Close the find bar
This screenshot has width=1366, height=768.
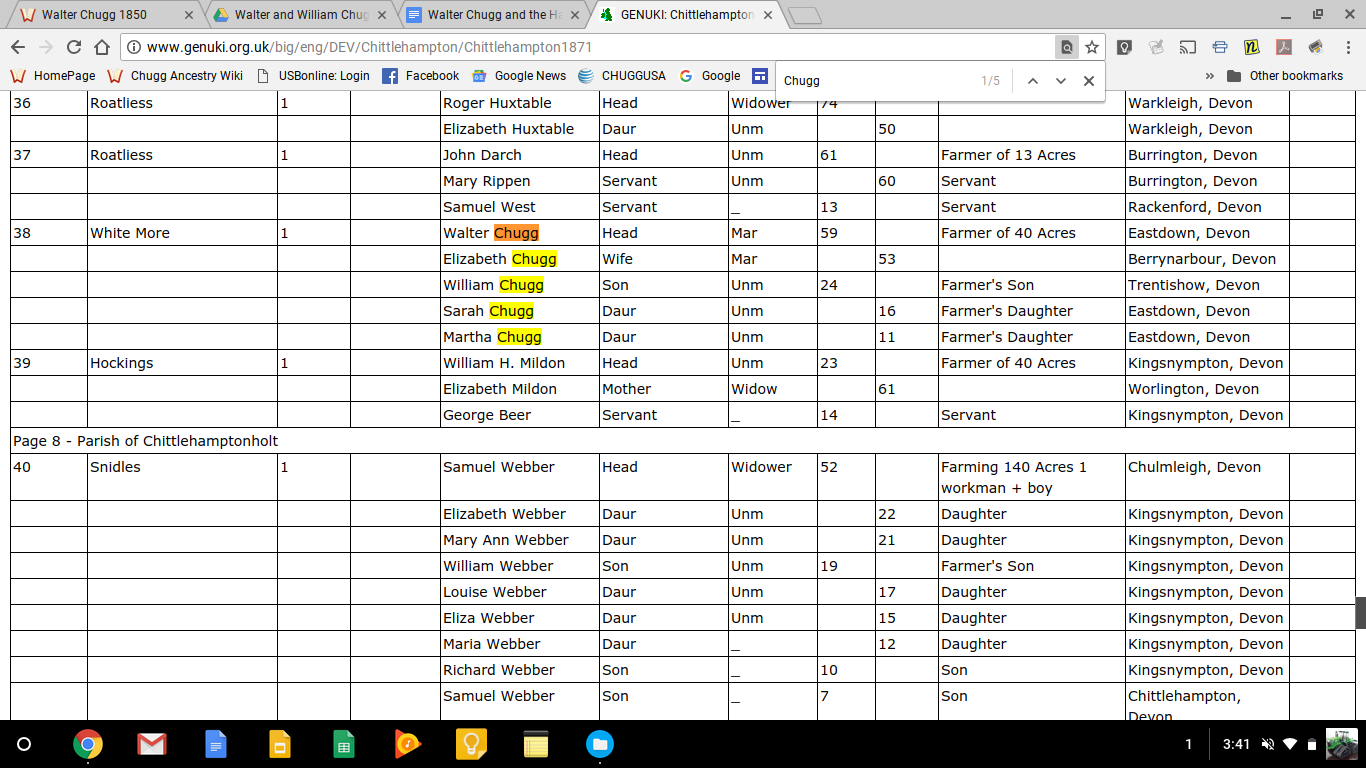click(1088, 81)
